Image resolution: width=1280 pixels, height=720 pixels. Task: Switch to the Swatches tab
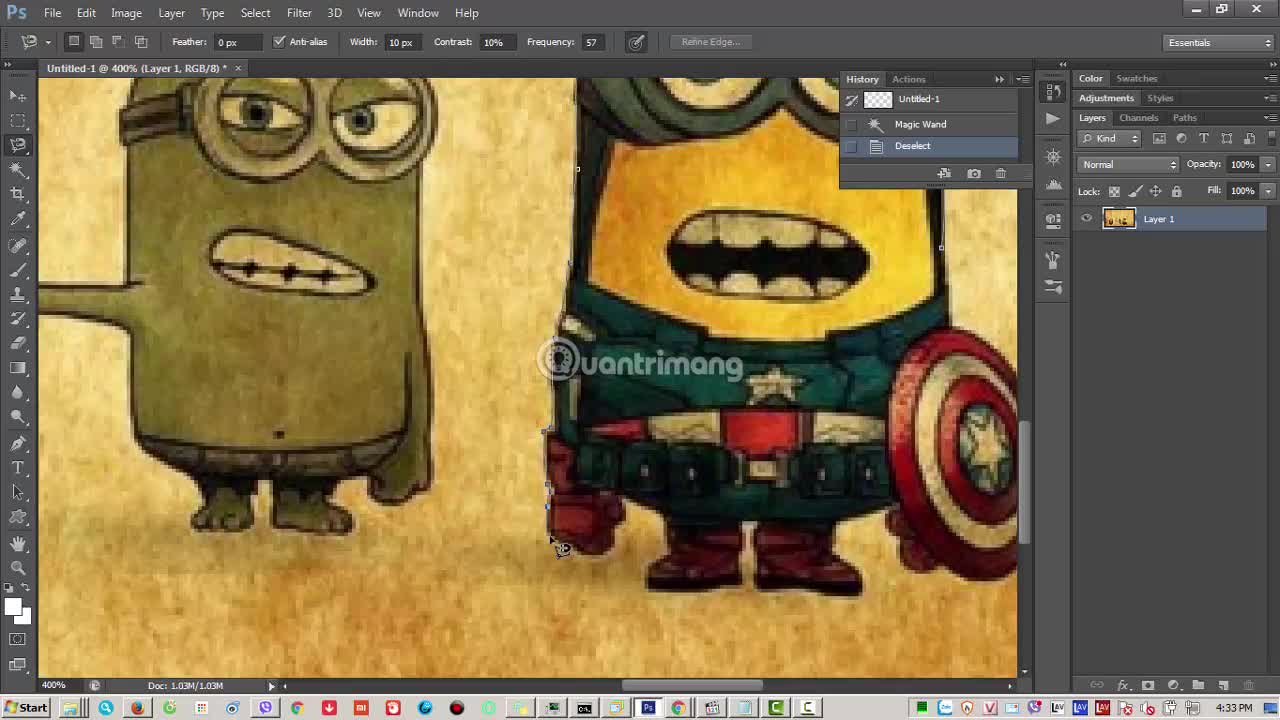pos(1137,78)
